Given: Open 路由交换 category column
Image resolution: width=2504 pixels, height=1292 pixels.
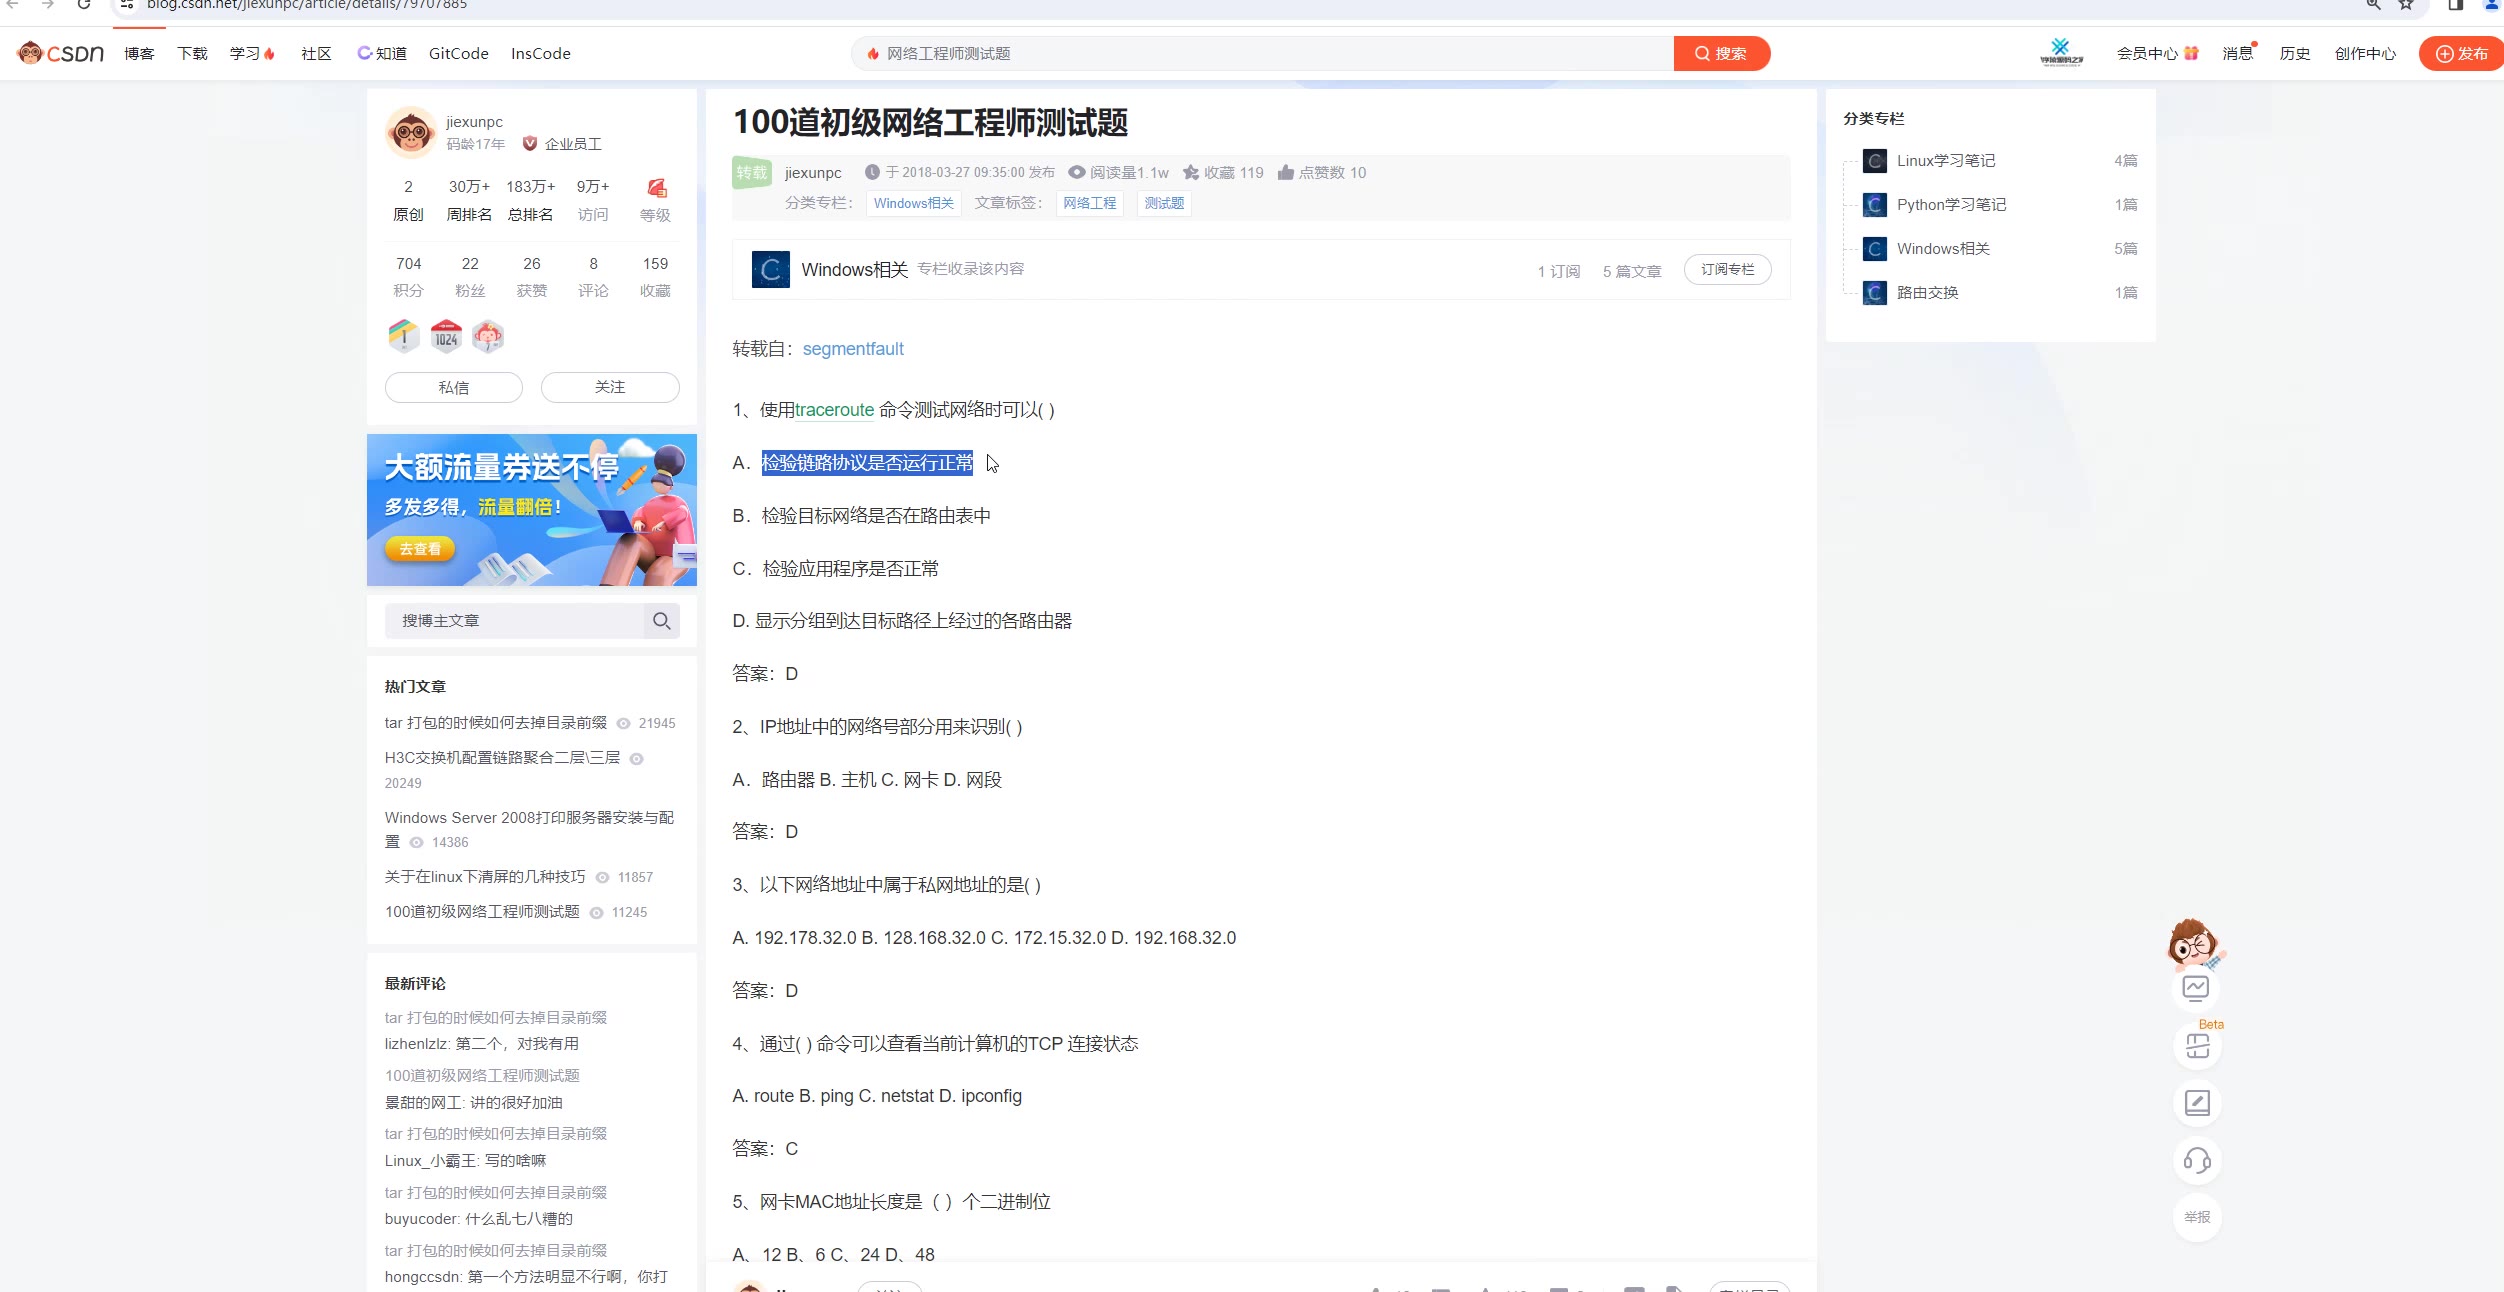Looking at the screenshot, I should coord(1927,293).
